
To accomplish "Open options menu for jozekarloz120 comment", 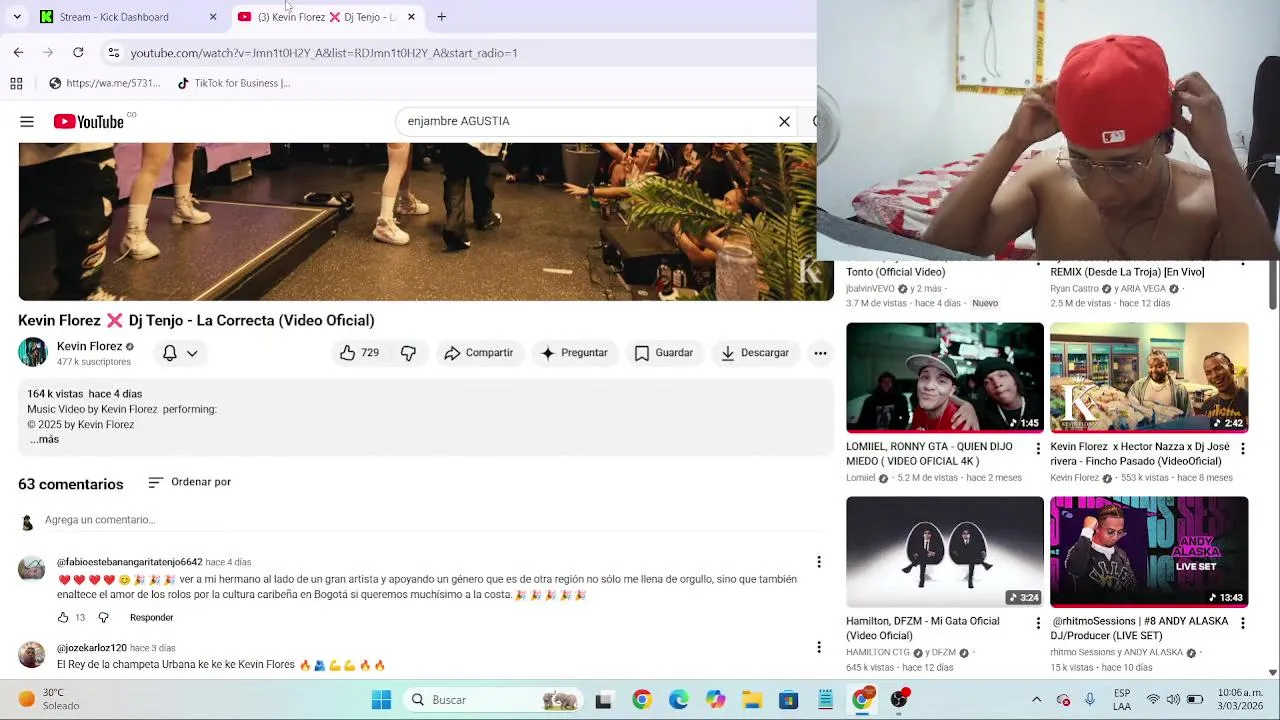I will [819, 647].
